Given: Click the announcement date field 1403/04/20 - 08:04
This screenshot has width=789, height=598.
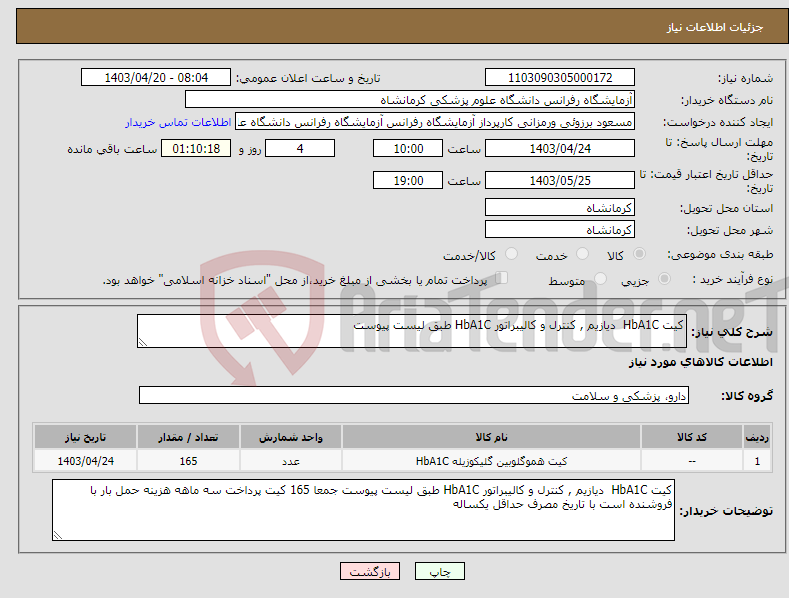Looking at the screenshot, I should [156, 78].
